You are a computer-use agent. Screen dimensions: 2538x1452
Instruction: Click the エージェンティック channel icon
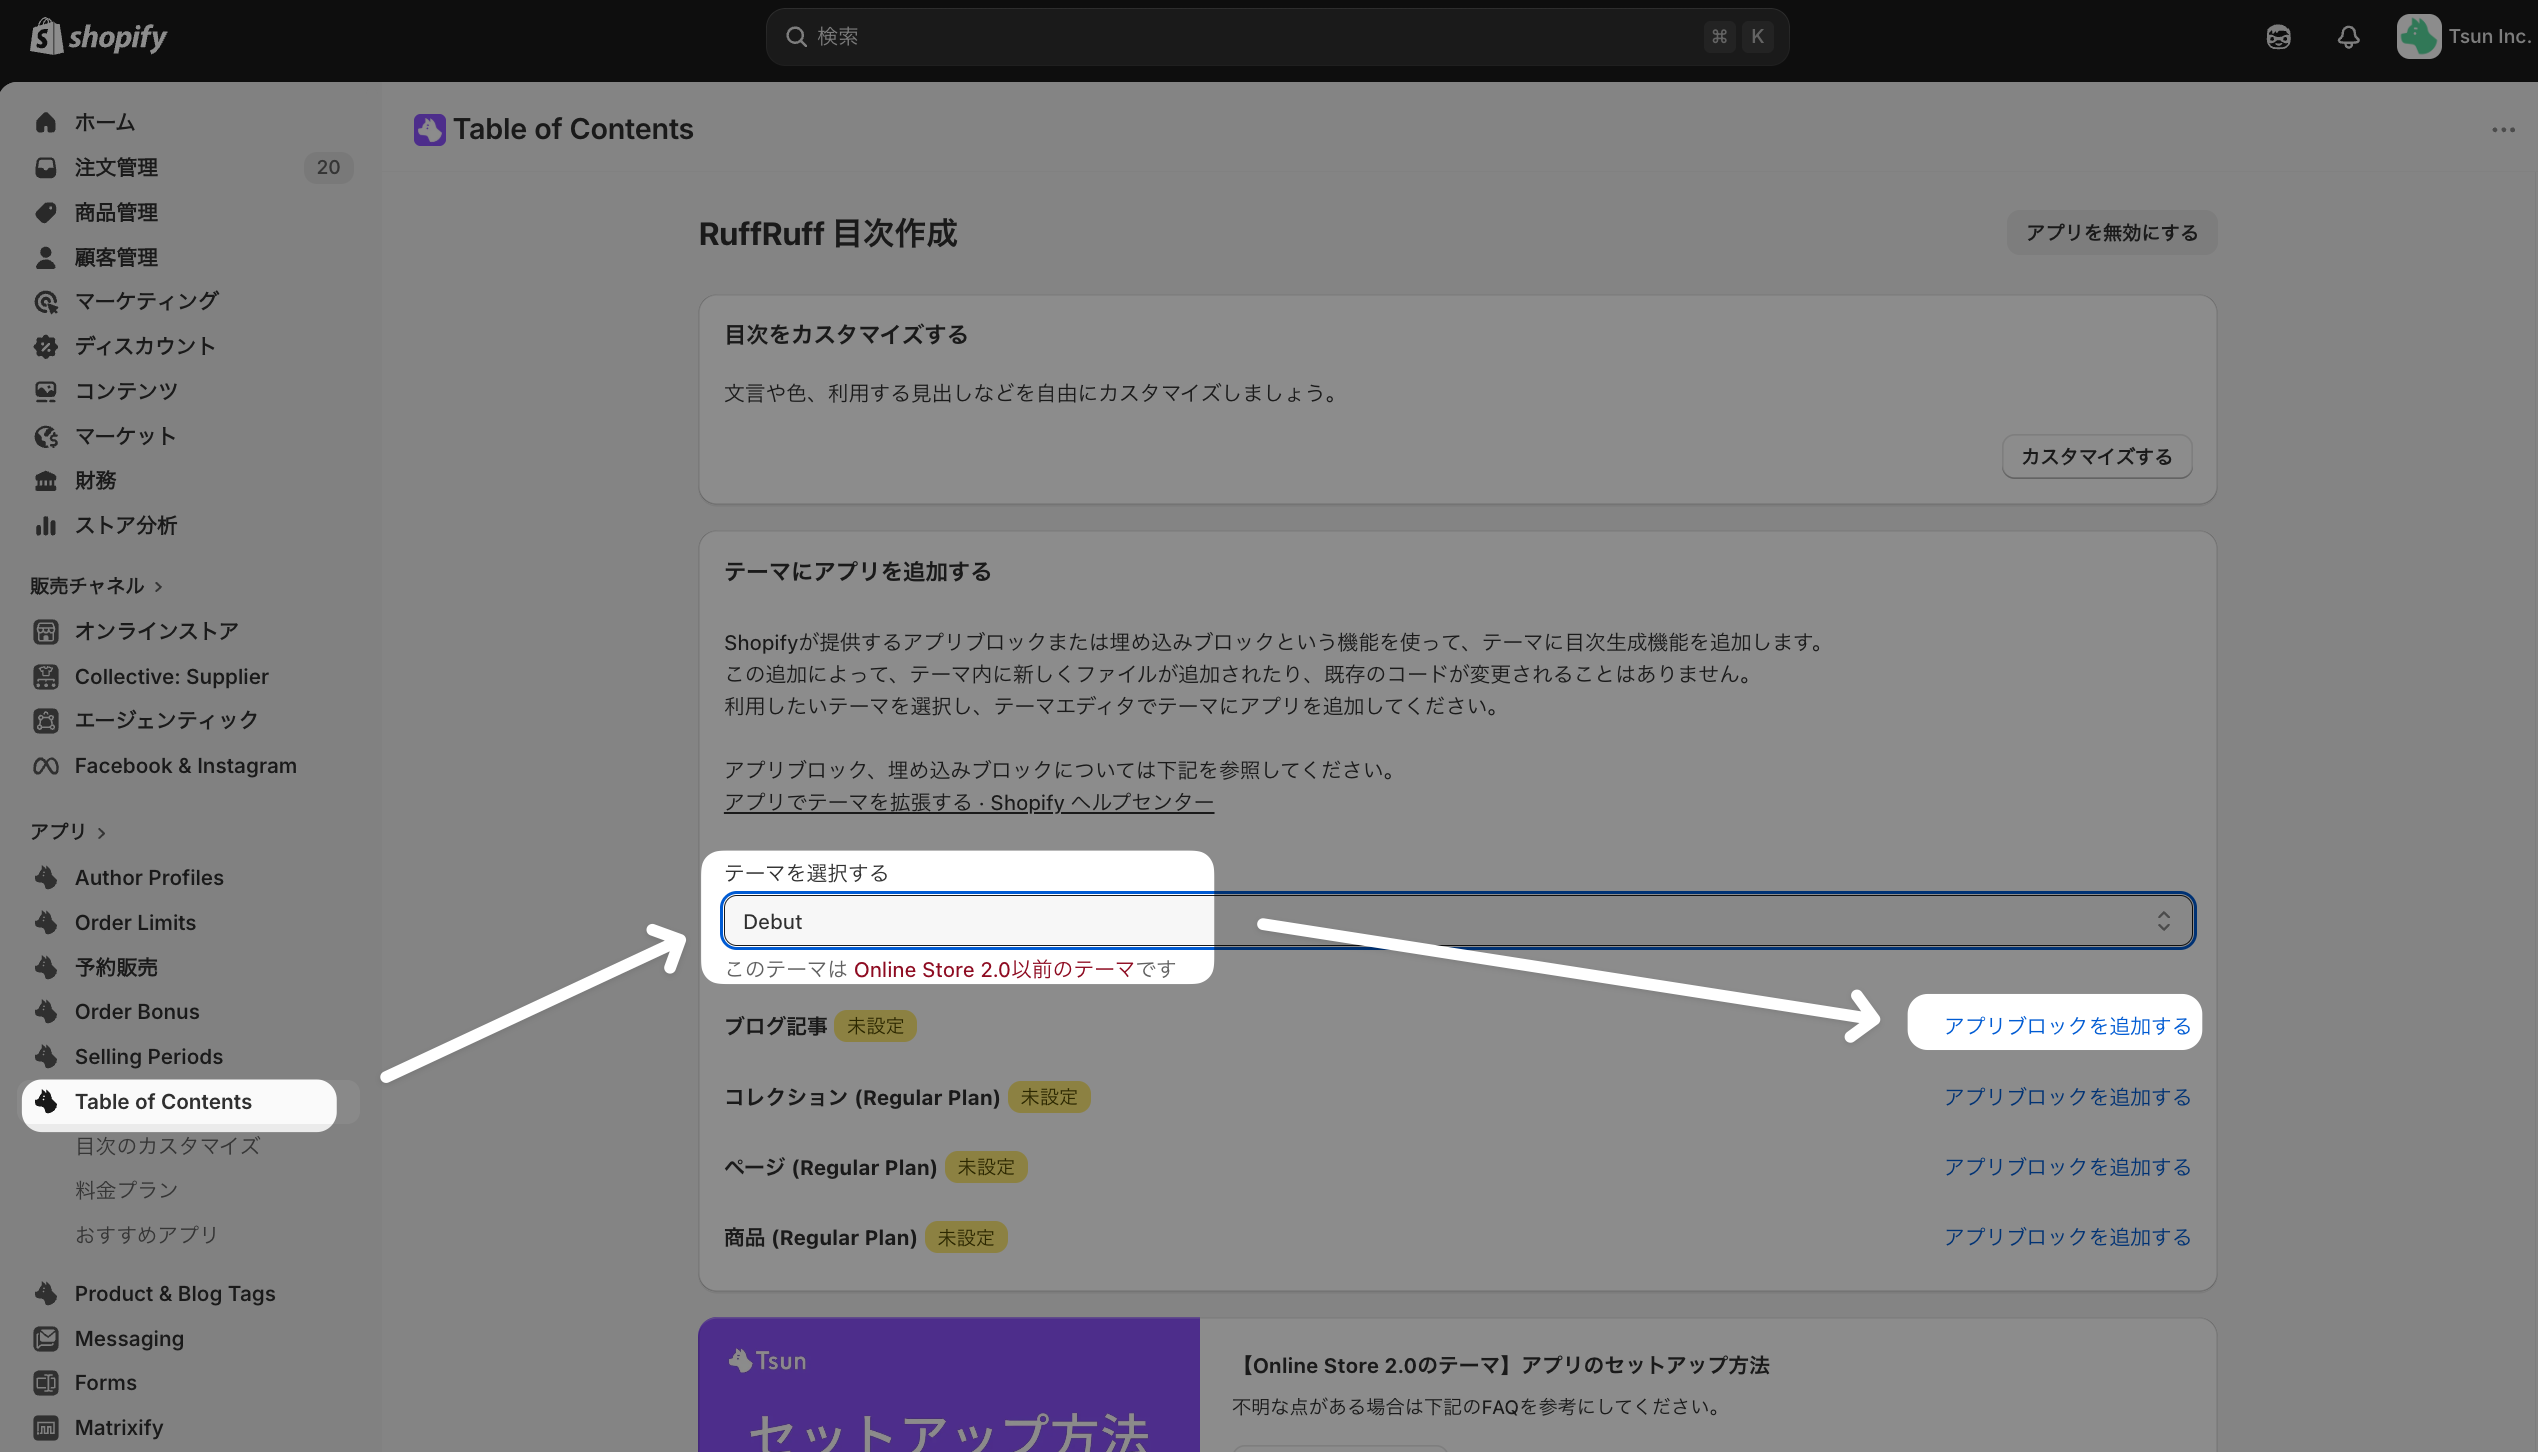(x=46, y=720)
